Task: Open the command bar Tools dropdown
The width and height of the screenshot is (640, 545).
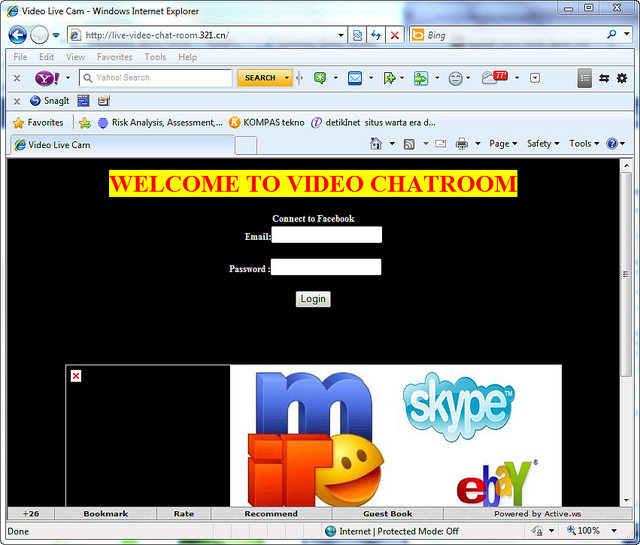Action: 584,144
